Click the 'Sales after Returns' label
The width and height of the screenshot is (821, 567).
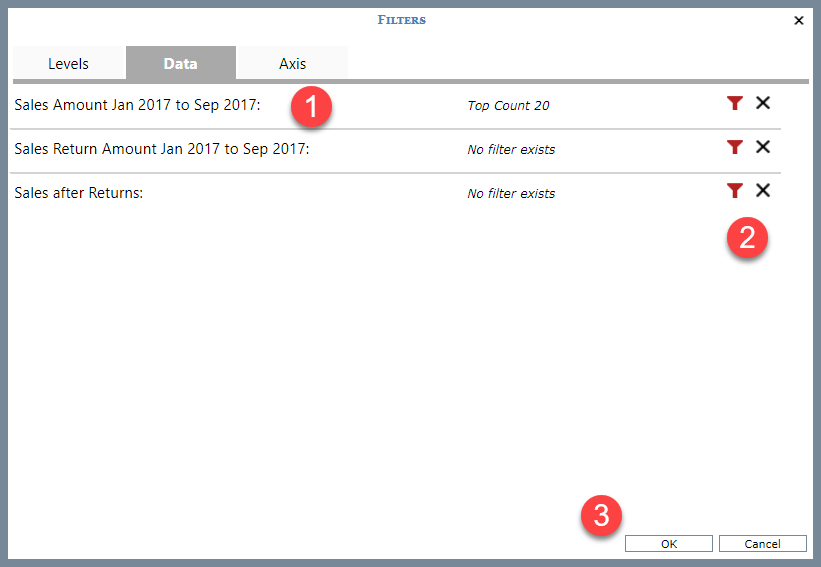(x=79, y=193)
